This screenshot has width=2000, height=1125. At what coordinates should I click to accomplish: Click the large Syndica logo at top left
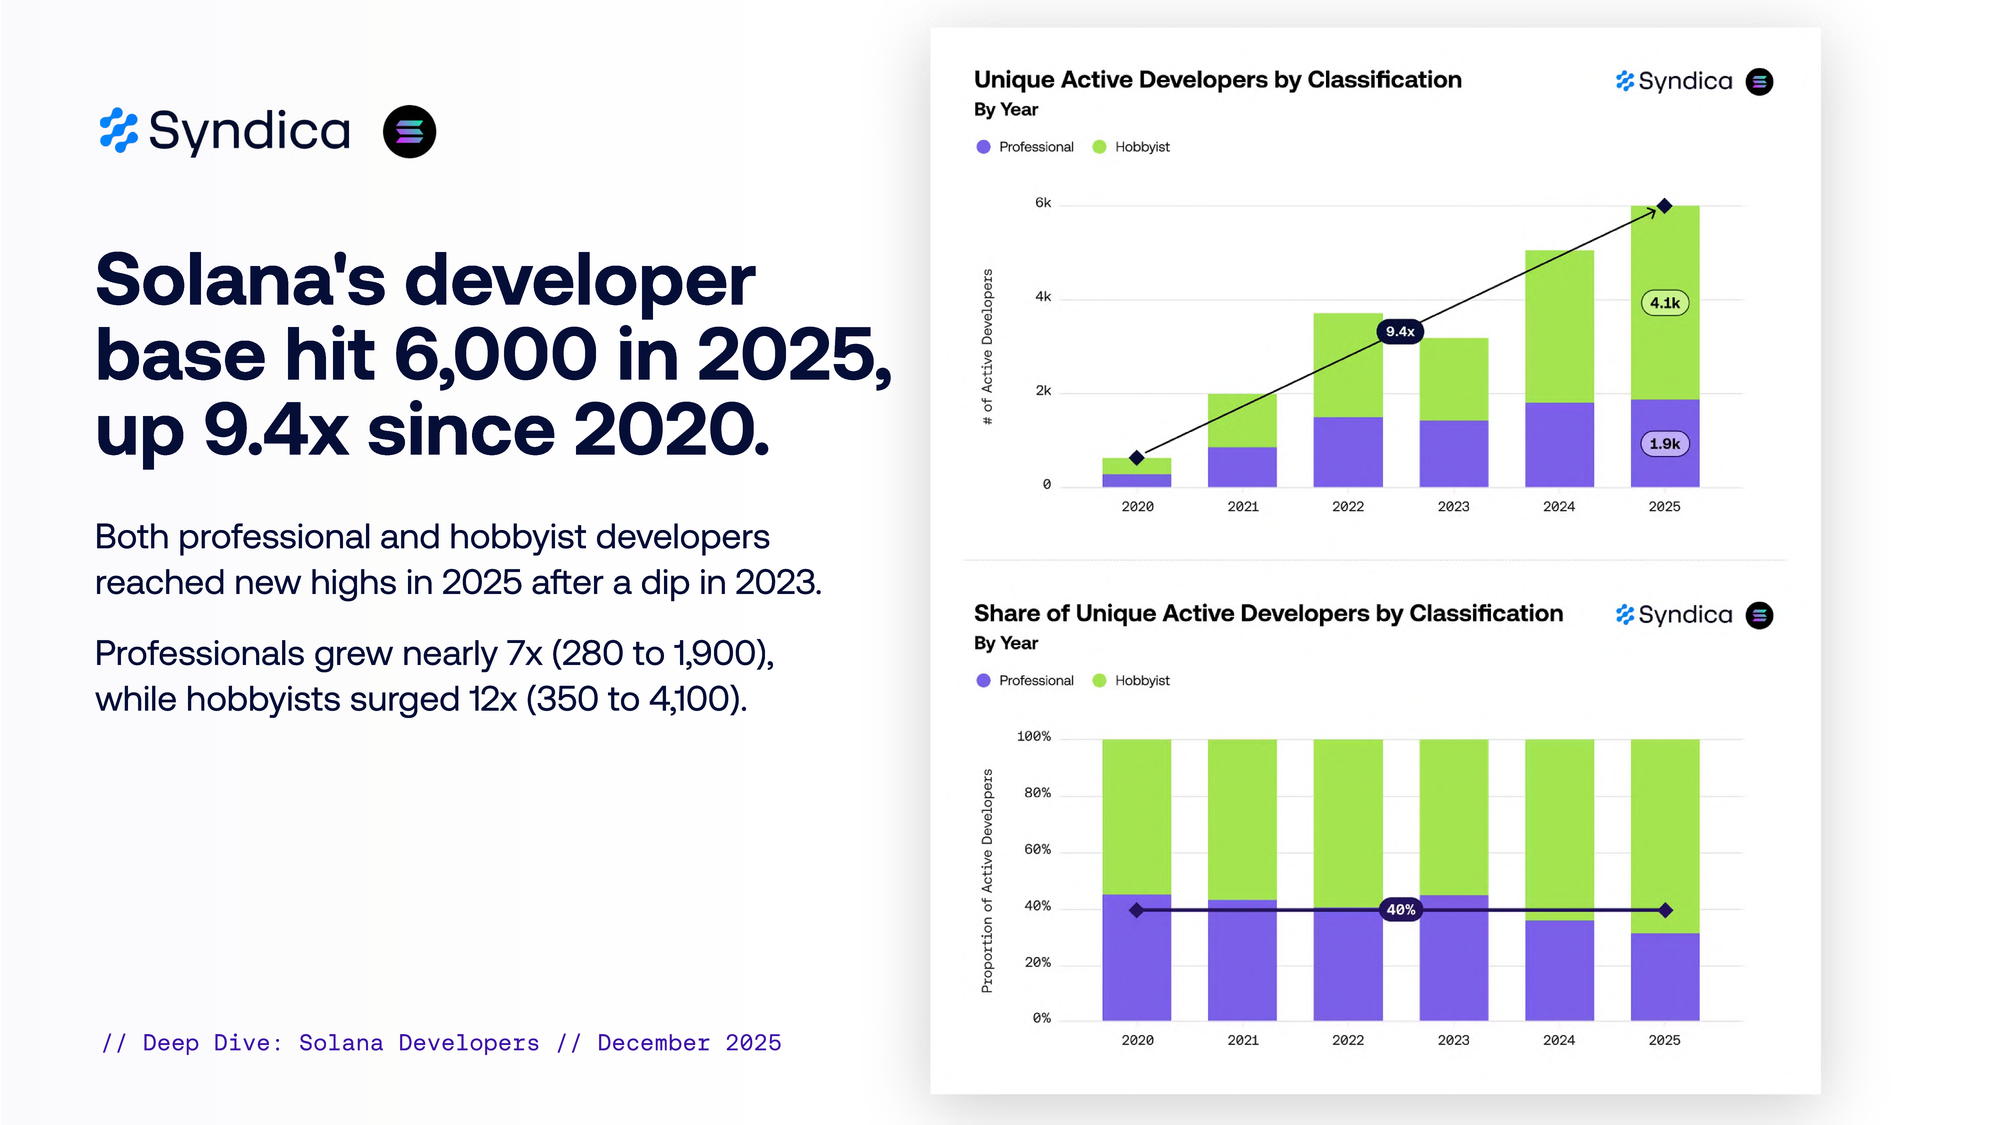coord(225,131)
